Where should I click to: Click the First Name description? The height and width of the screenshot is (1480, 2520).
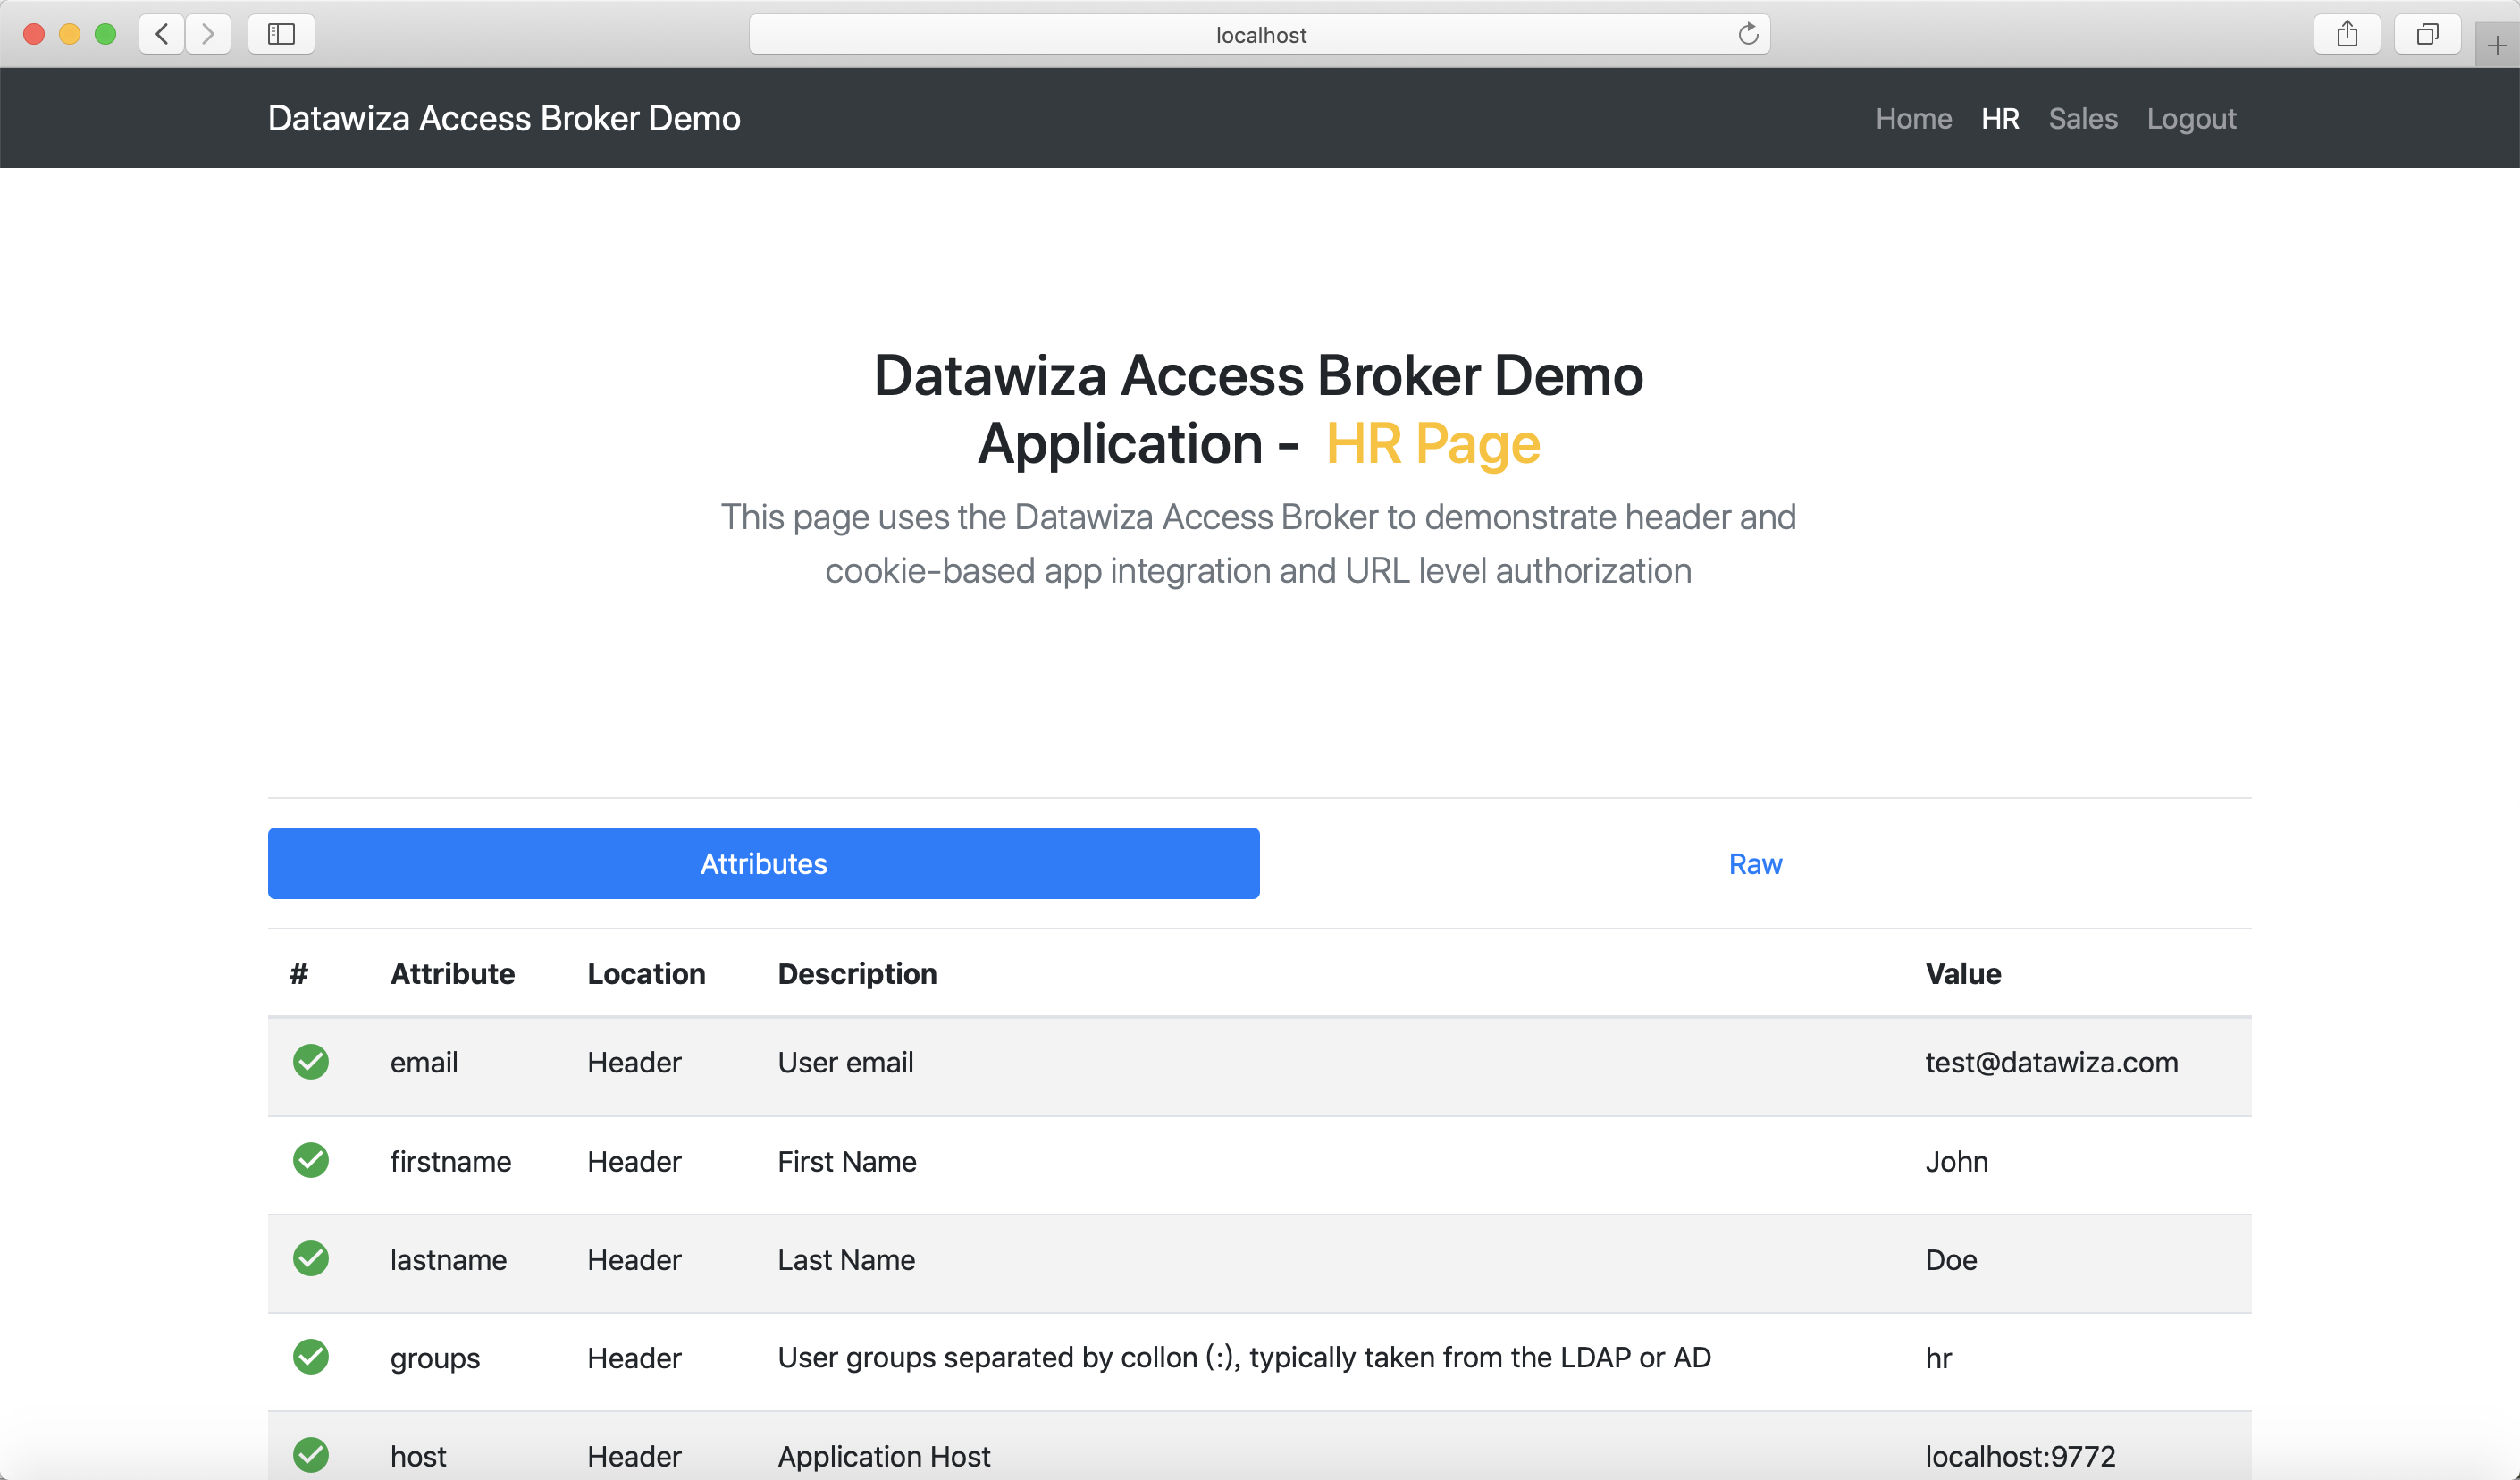[x=847, y=1161]
